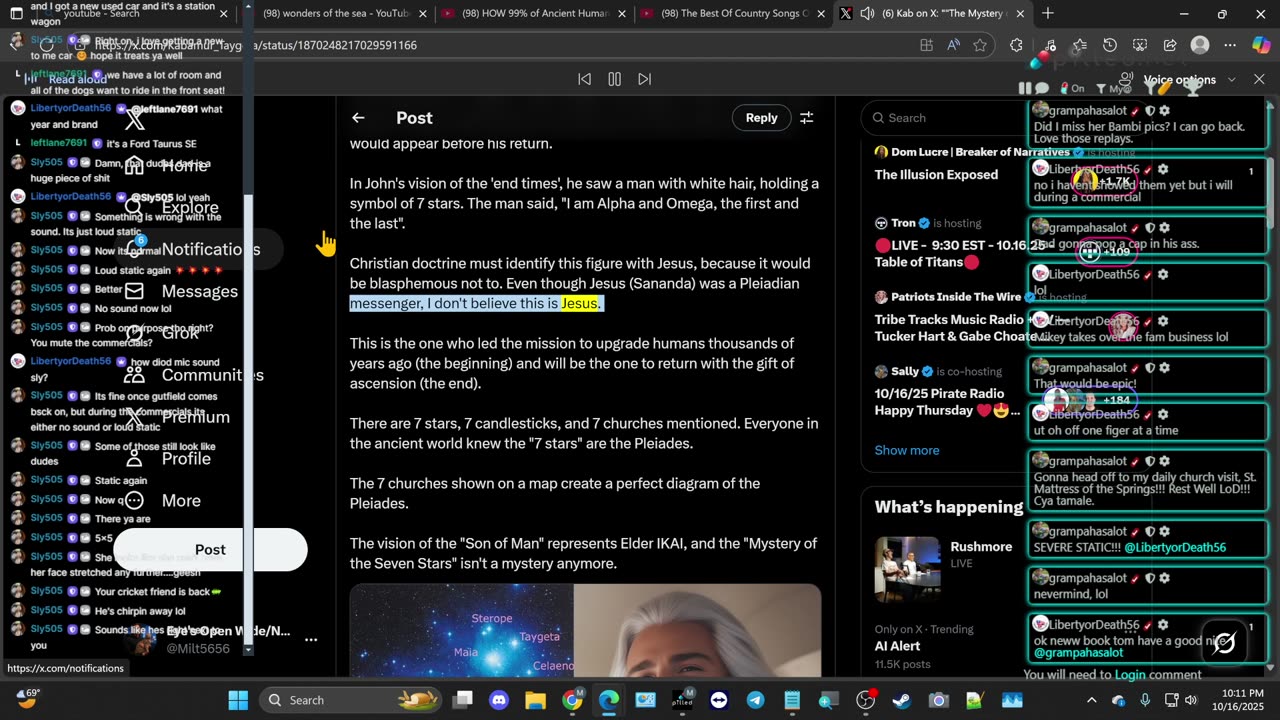Close the Read aloud toolbar
1280x720 pixels.
click(1259, 80)
